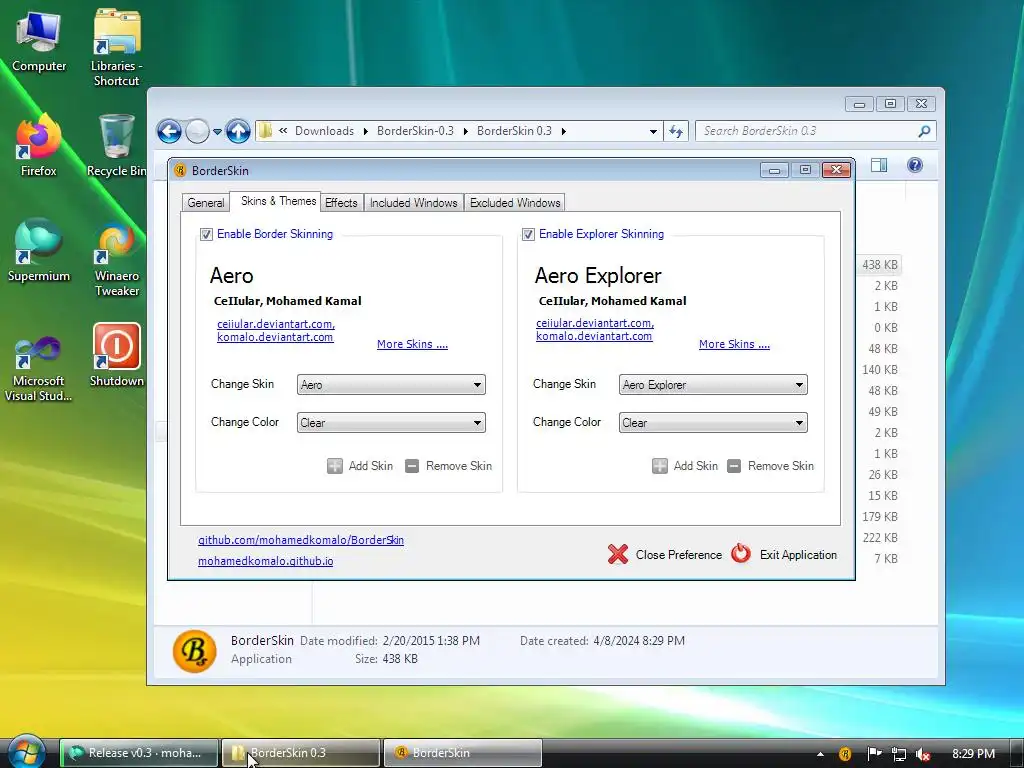Open the Libraries - Shortcut desktop icon

point(116,47)
